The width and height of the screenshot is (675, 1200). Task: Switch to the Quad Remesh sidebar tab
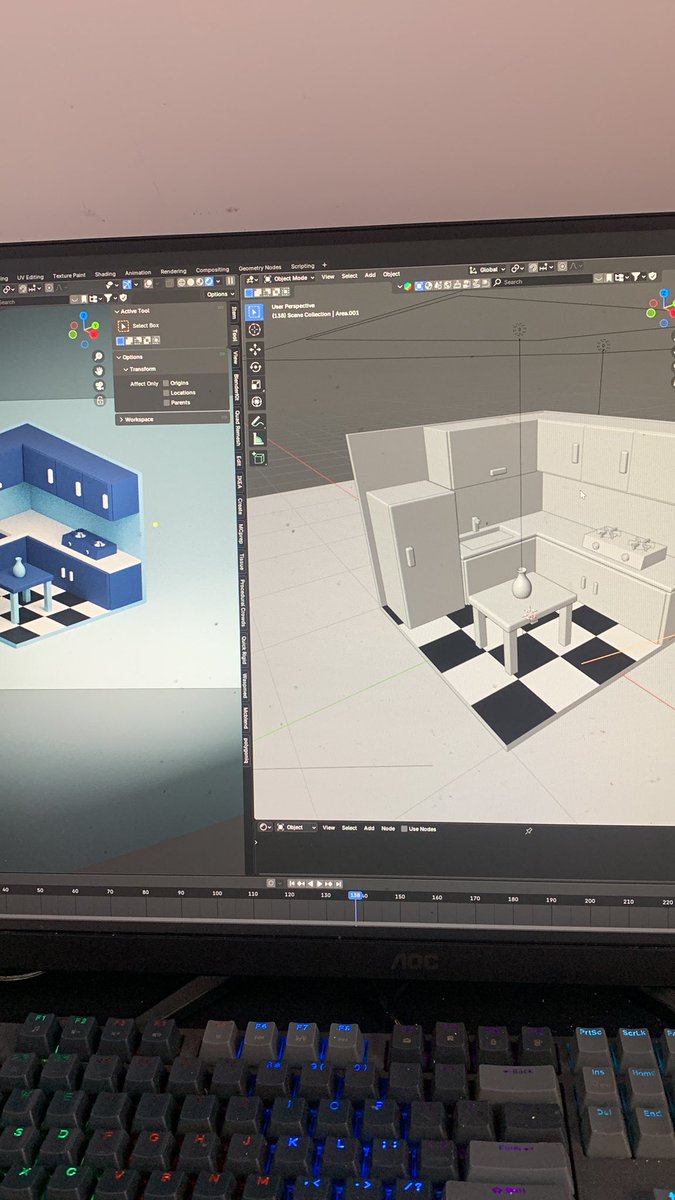238,429
